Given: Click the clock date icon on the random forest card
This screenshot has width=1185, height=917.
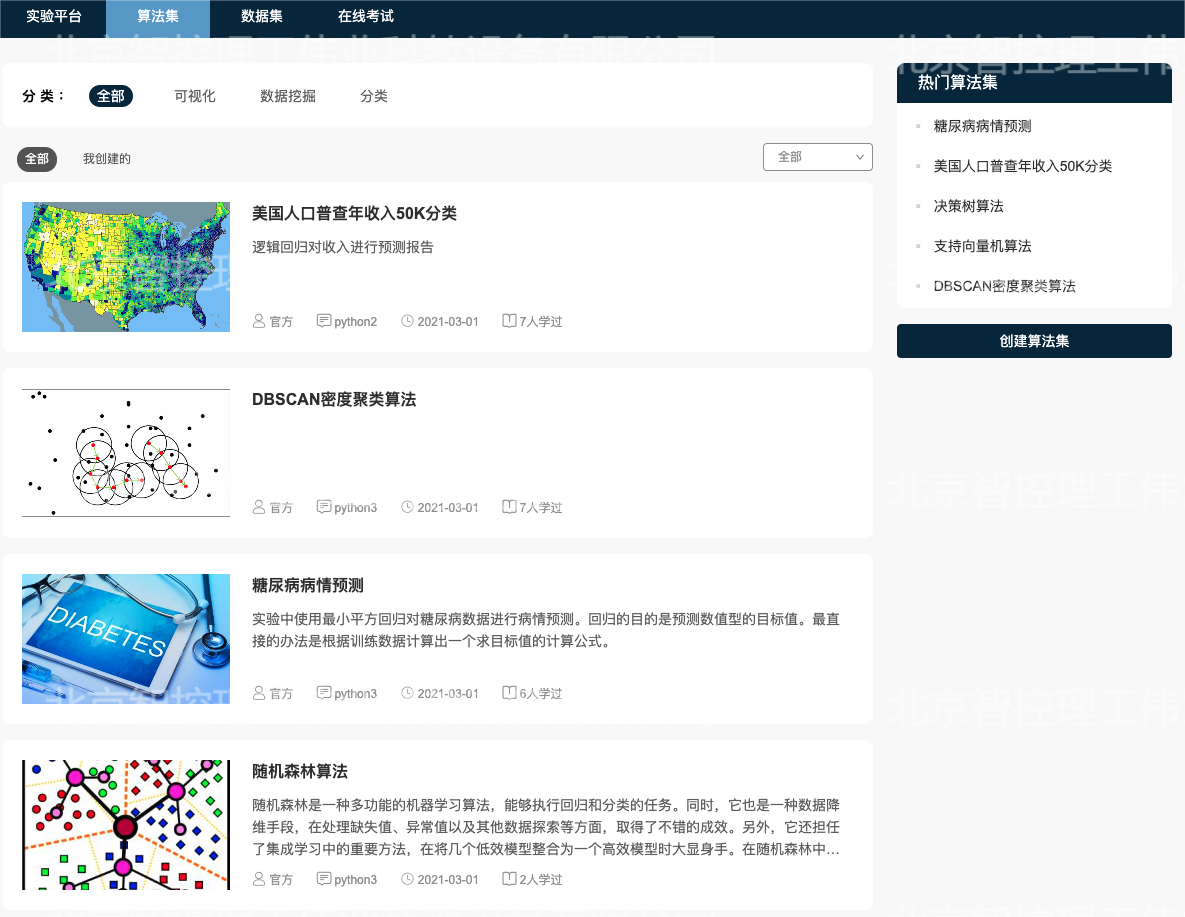Looking at the screenshot, I should [x=407, y=879].
